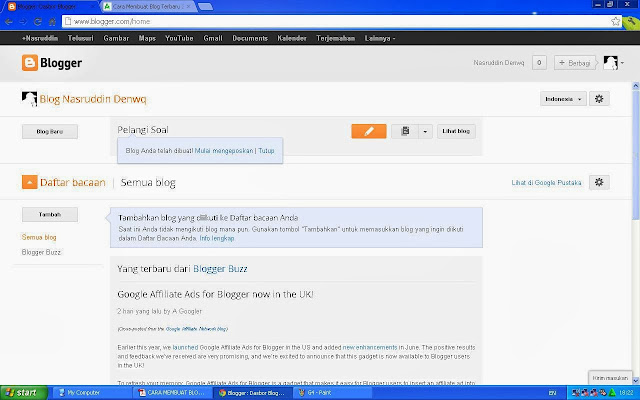
Task: Click the launched link in the article
Action: point(185,347)
